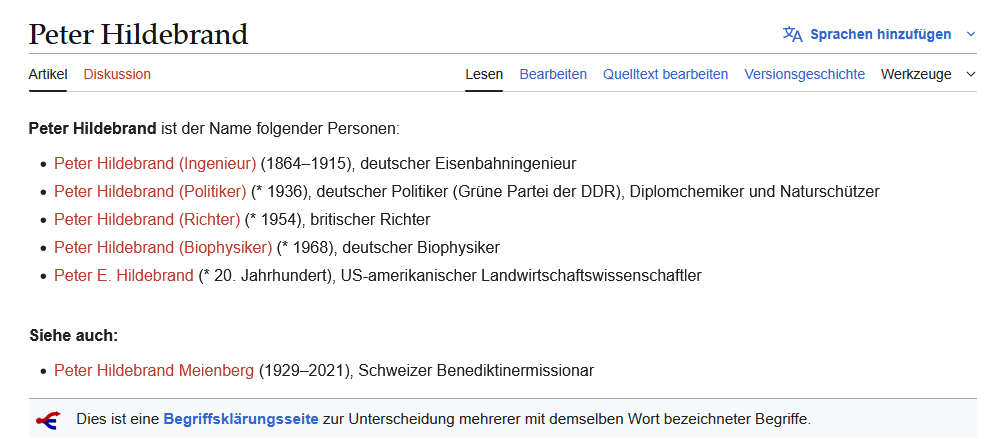Image resolution: width=993 pixels, height=439 pixels.
Task: Click the text 'Diplomchemiker und Naturschützer'
Action: (756, 191)
